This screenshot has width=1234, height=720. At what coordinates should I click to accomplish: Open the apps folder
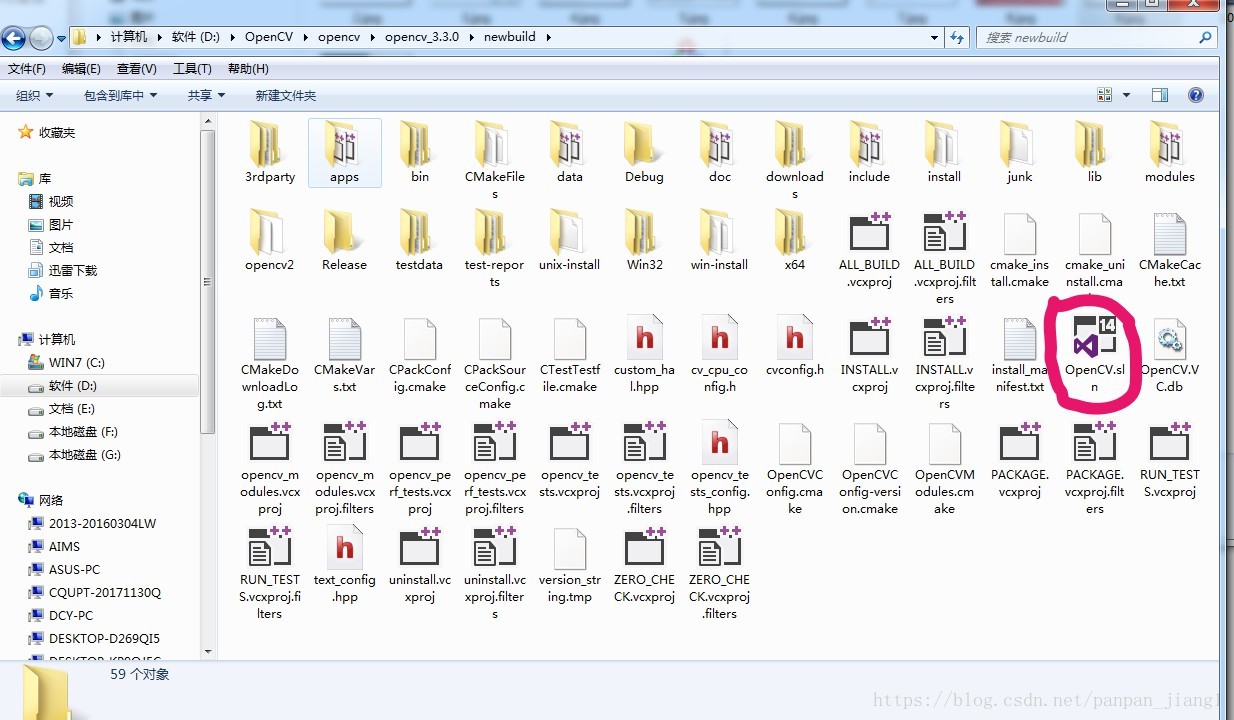344,153
